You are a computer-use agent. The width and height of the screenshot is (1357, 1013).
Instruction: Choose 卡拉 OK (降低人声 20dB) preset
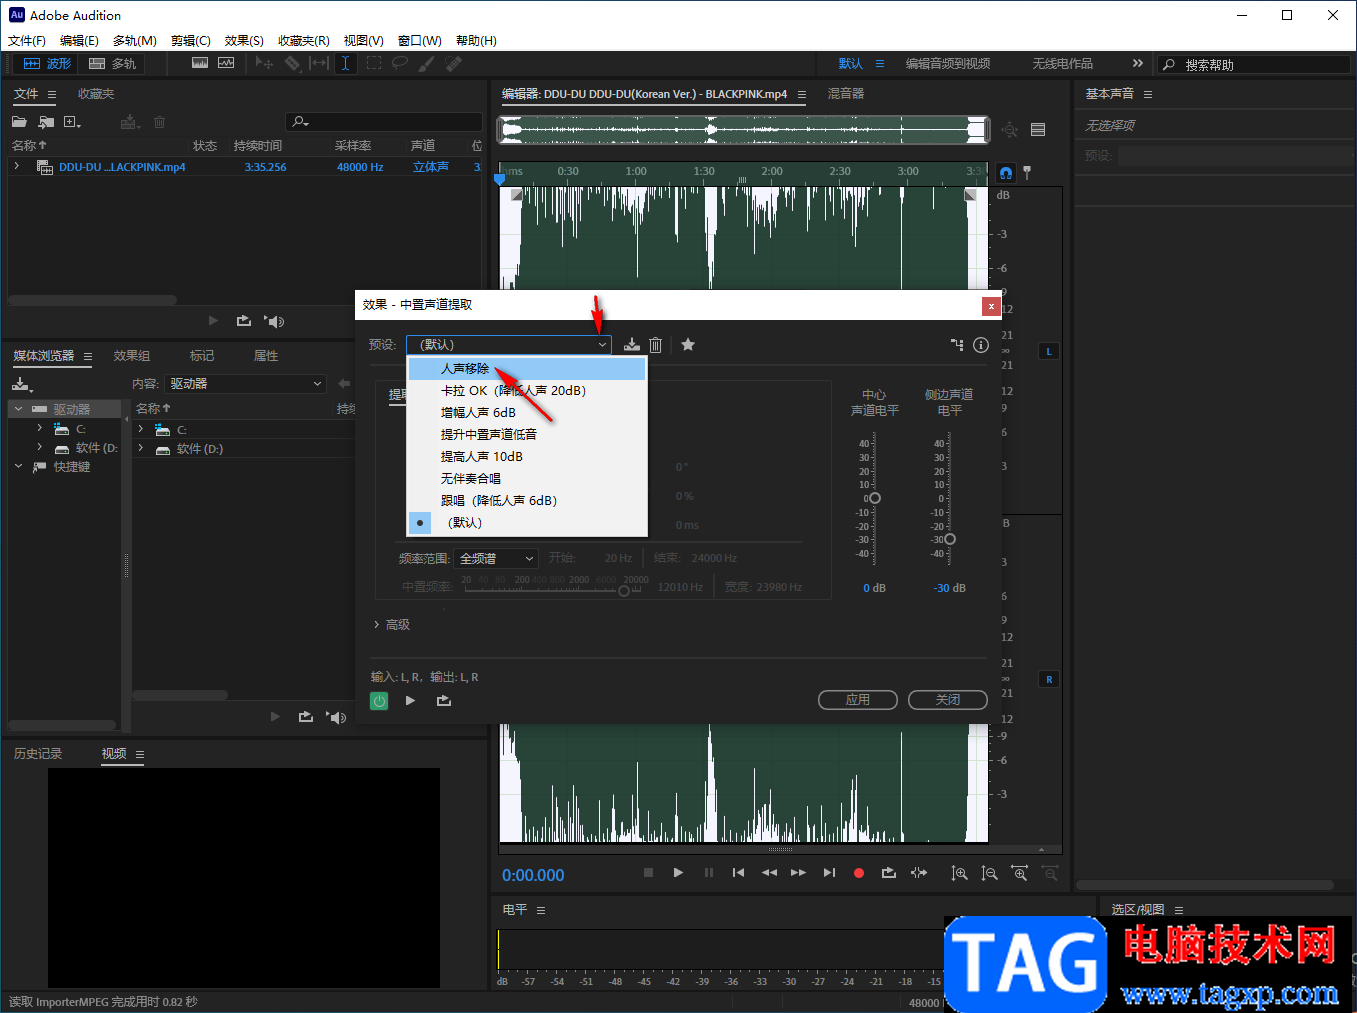tap(527, 391)
